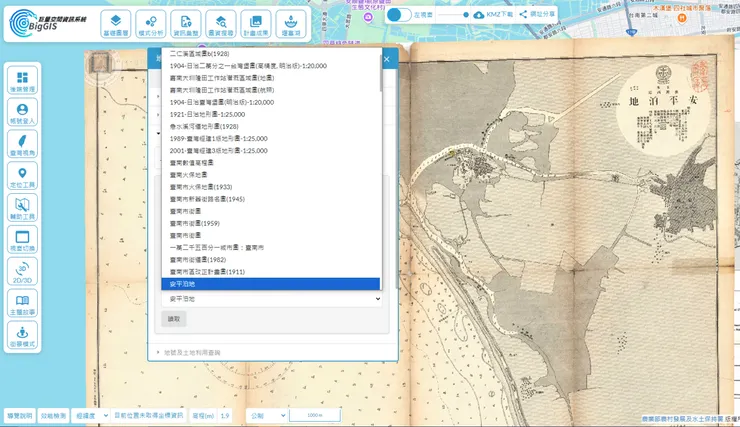Screen dimensions: 740x427
Task: Select 1904-日治臺灣堡圖(明治版)-1:20,000 option
Action: [270, 102]
